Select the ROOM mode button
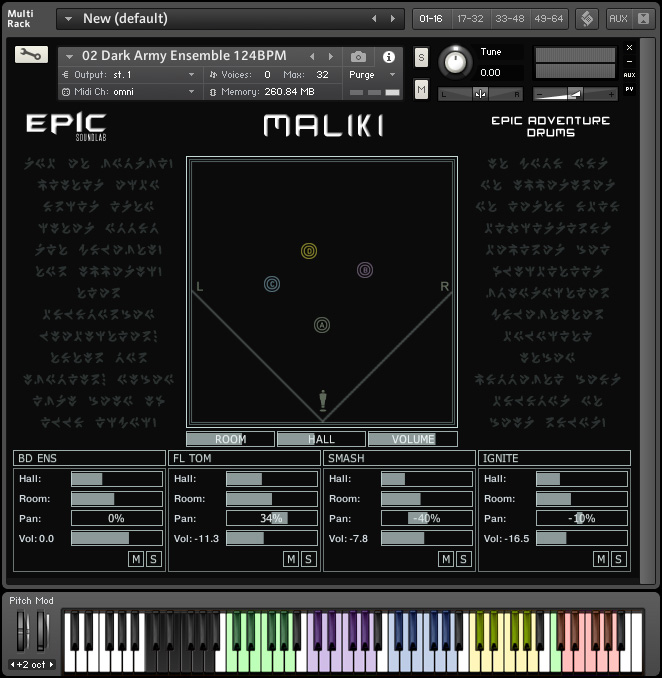The image size is (662, 678). (x=230, y=439)
